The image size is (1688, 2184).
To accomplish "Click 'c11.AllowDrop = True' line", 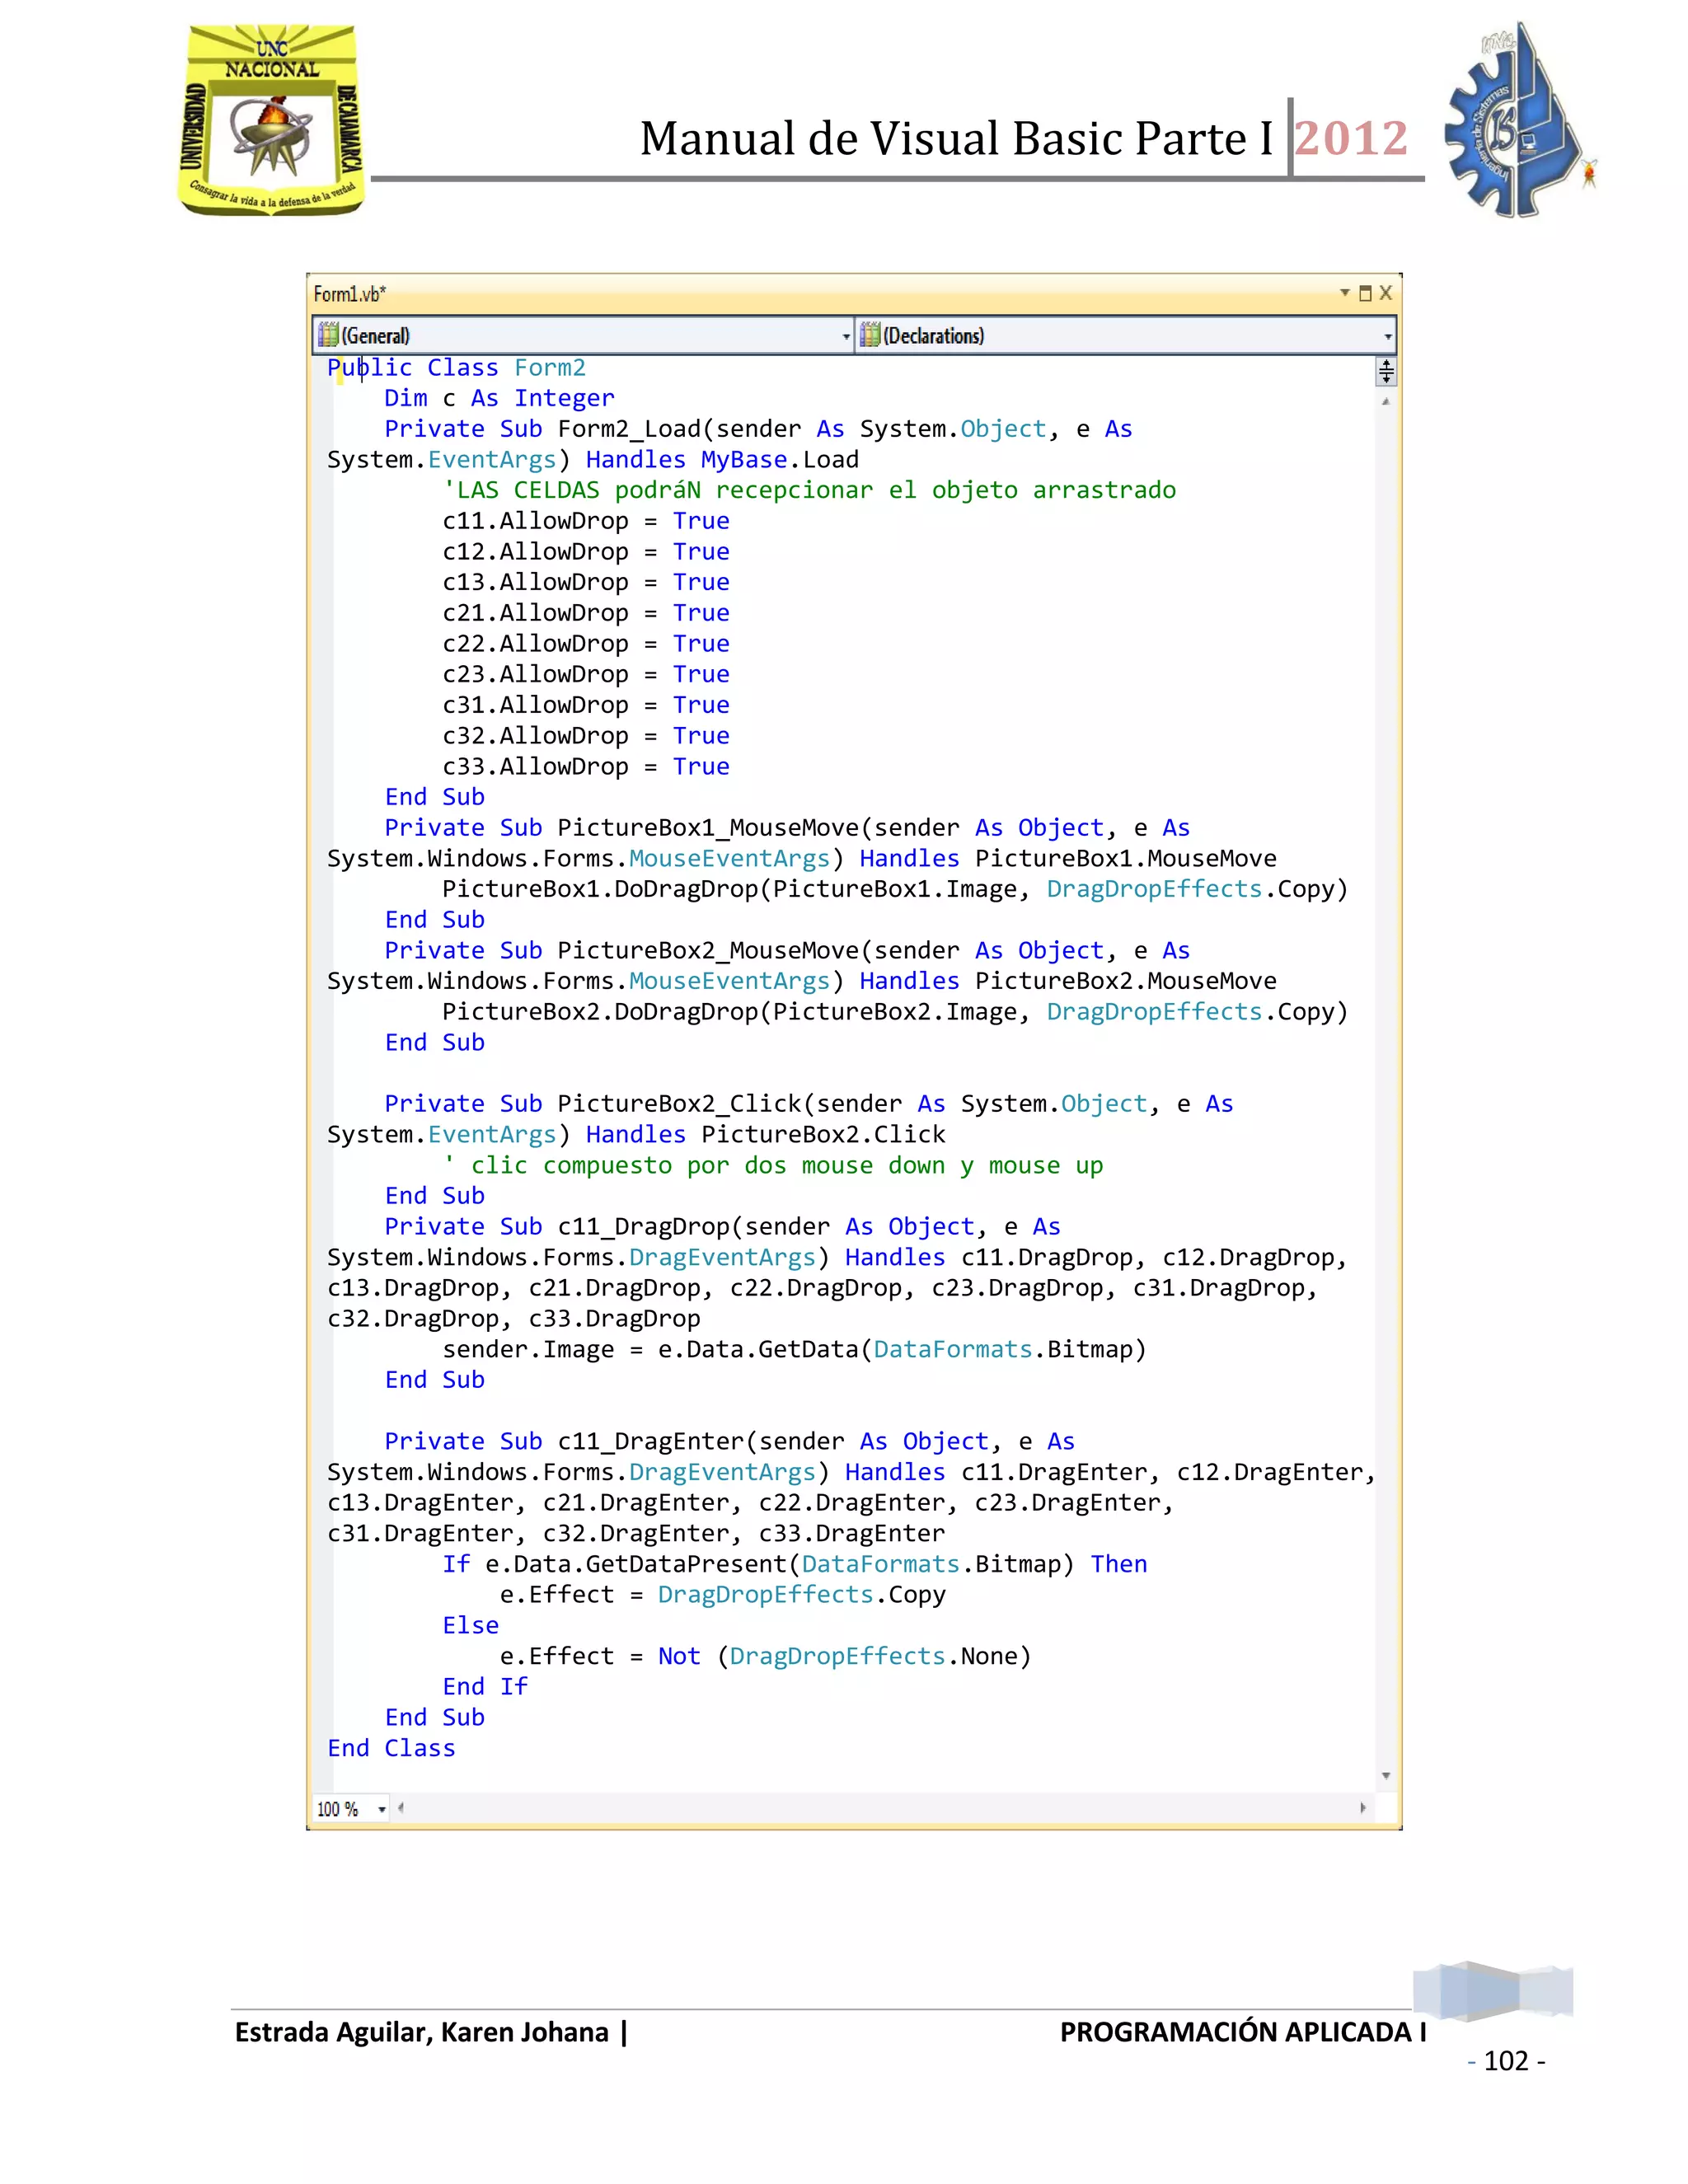I will point(586,521).
